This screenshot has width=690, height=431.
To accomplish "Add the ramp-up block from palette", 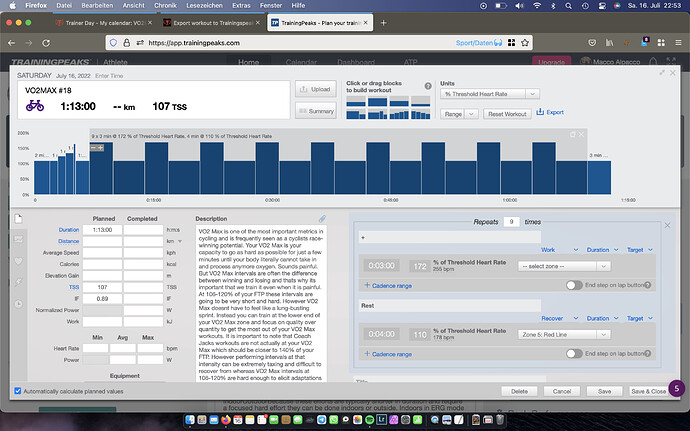I will click(399, 114).
